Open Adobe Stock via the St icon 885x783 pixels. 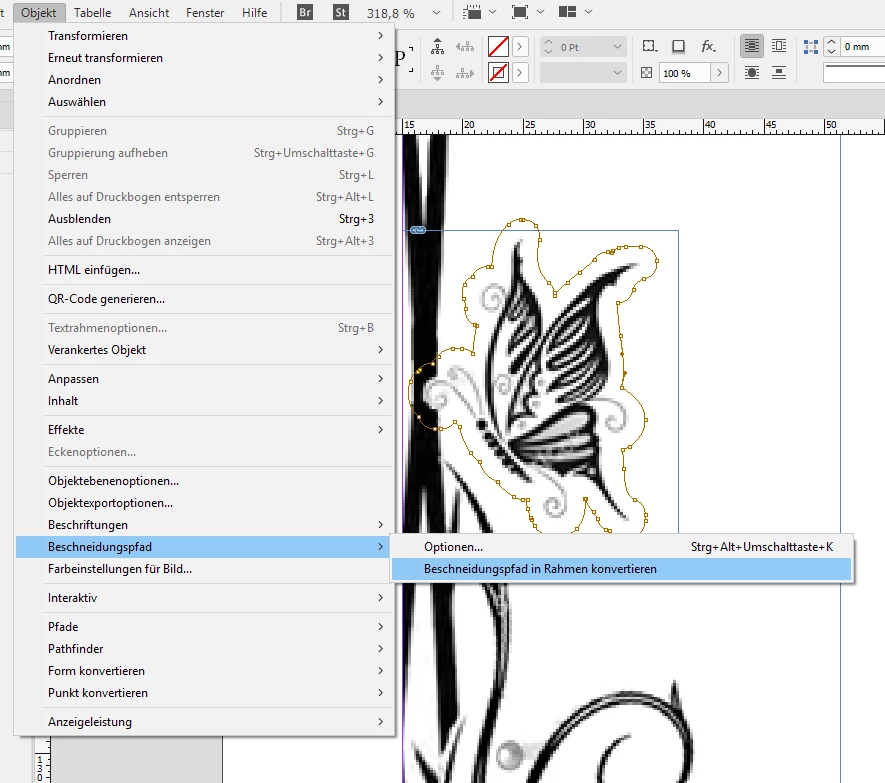tap(340, 12)
